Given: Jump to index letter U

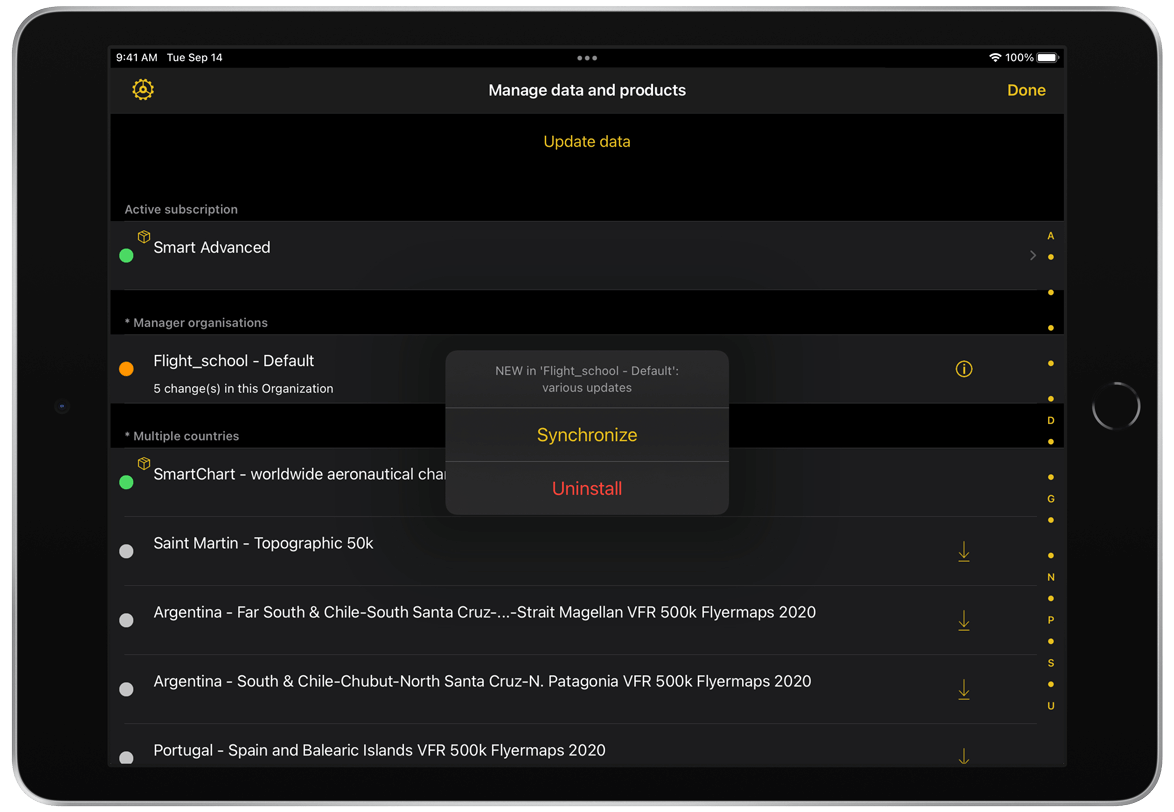Looking at the screenshot, I should [1050, 706].
